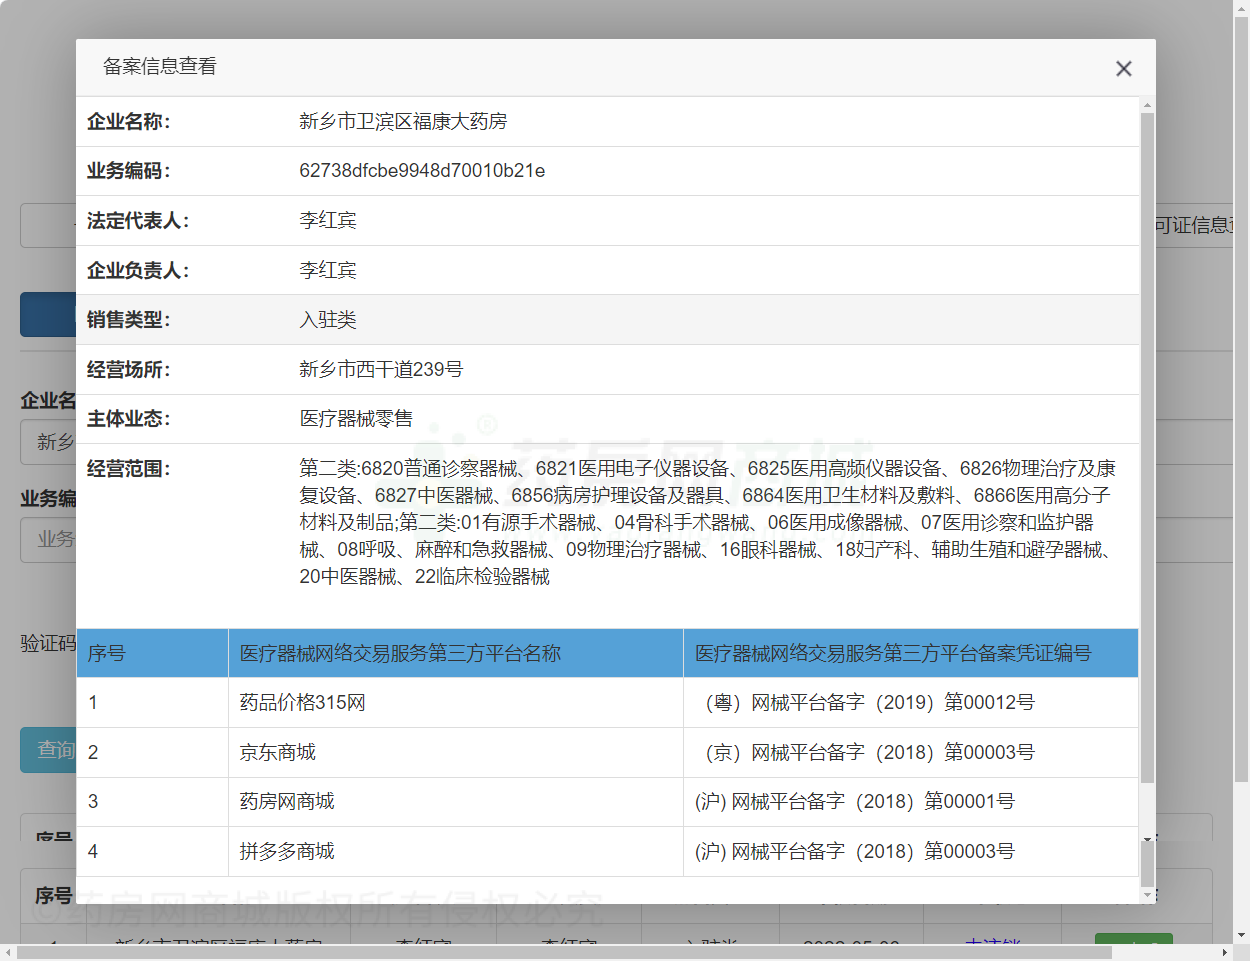Viewport: 1250px width, 961px height.
Task: Click the page vertical scrollbar up arrow
Action: click(1241, 8)
